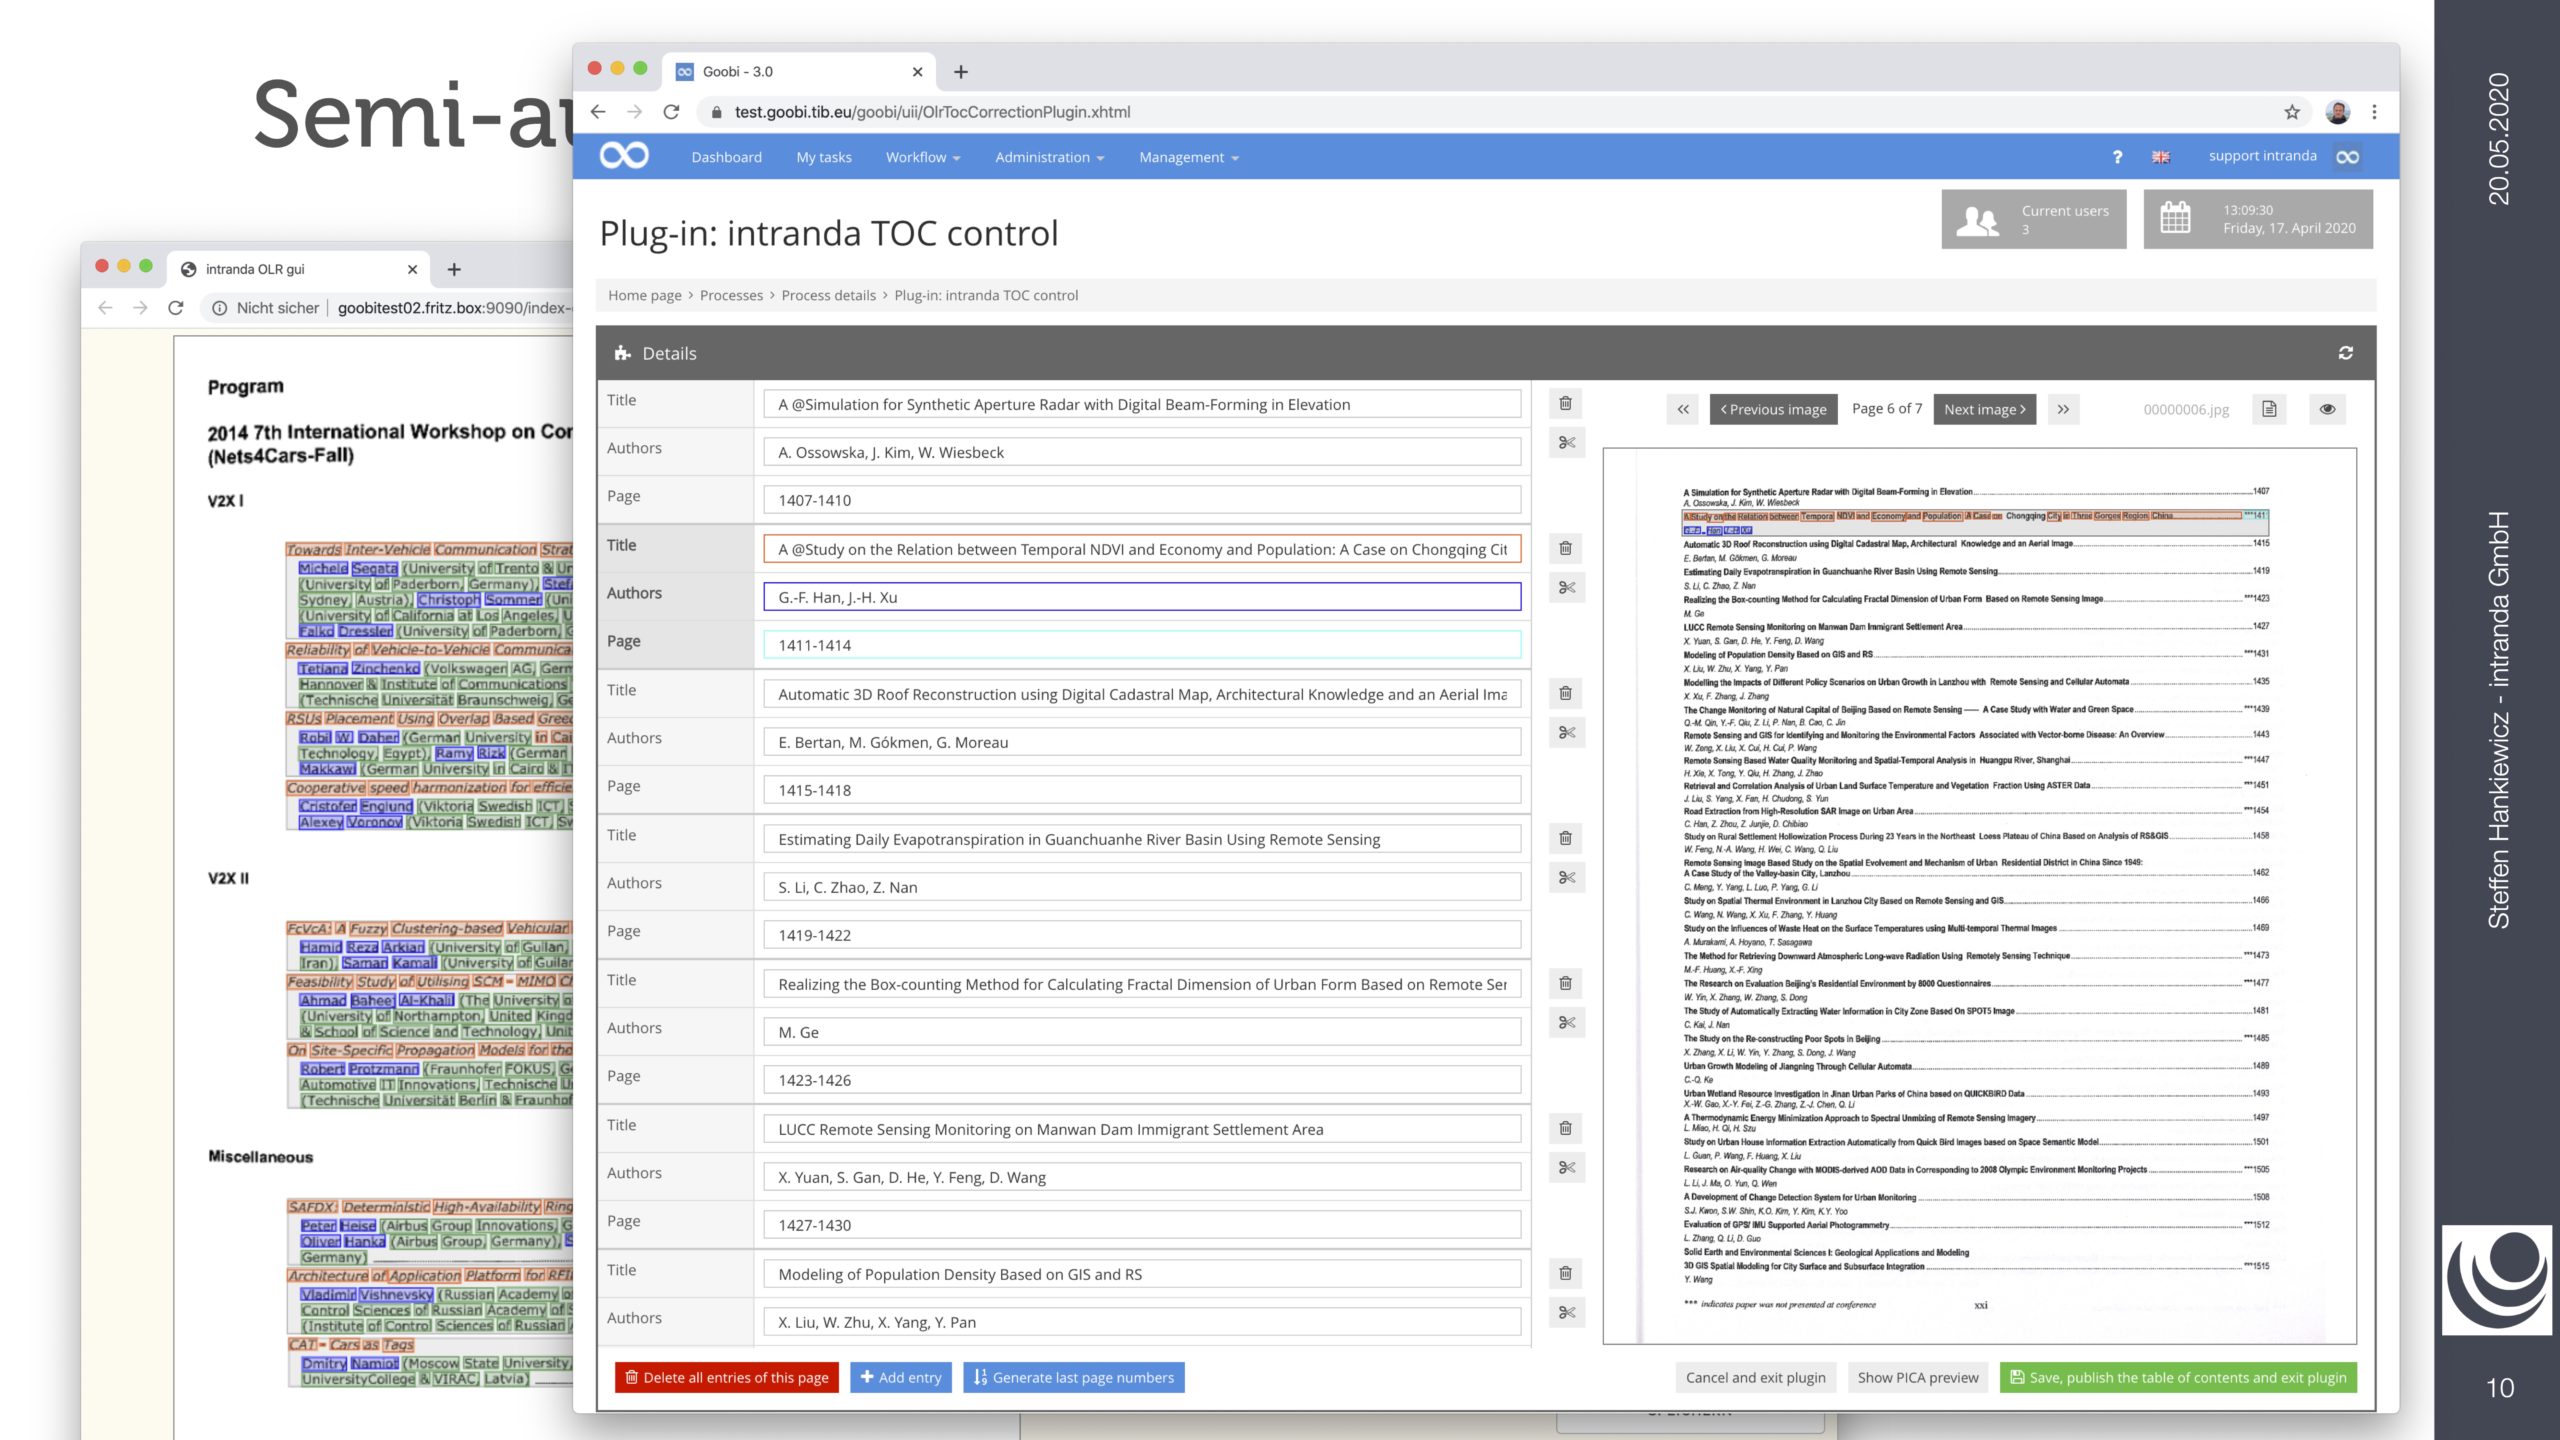
Task: Open new tab in intranda OLR gui window
Action: pos(454,269)
